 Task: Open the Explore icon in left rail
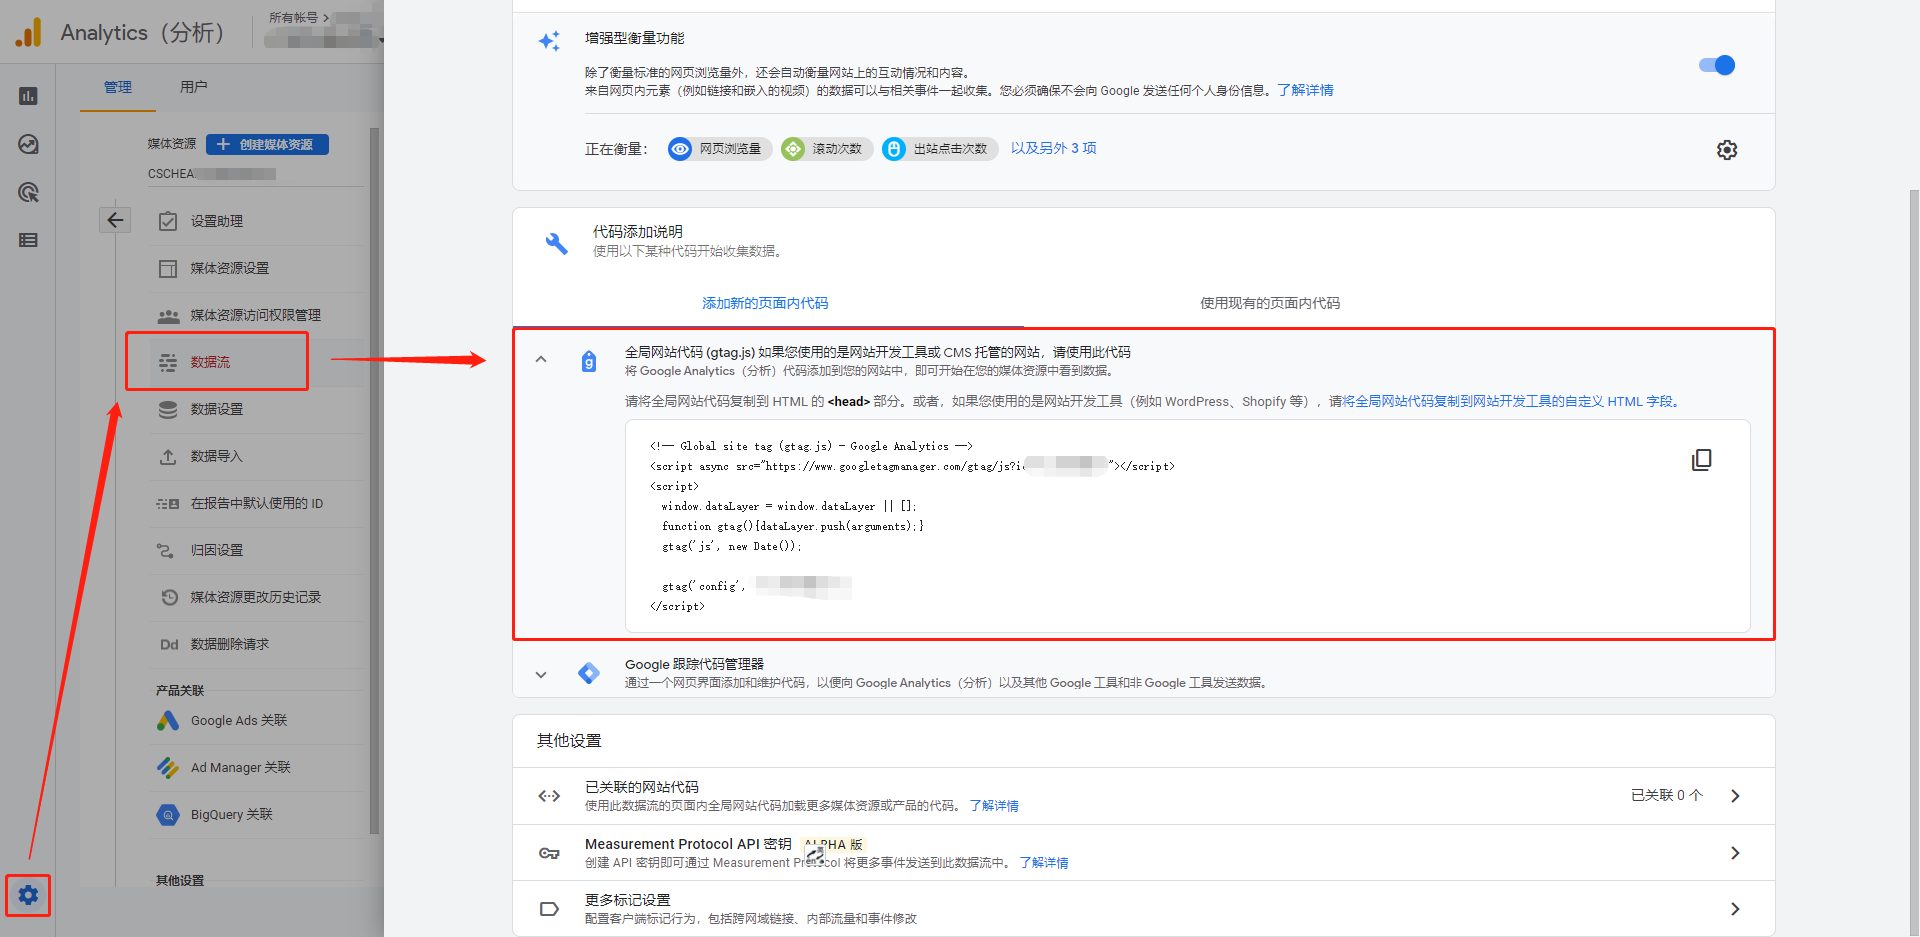click(28, 144)
